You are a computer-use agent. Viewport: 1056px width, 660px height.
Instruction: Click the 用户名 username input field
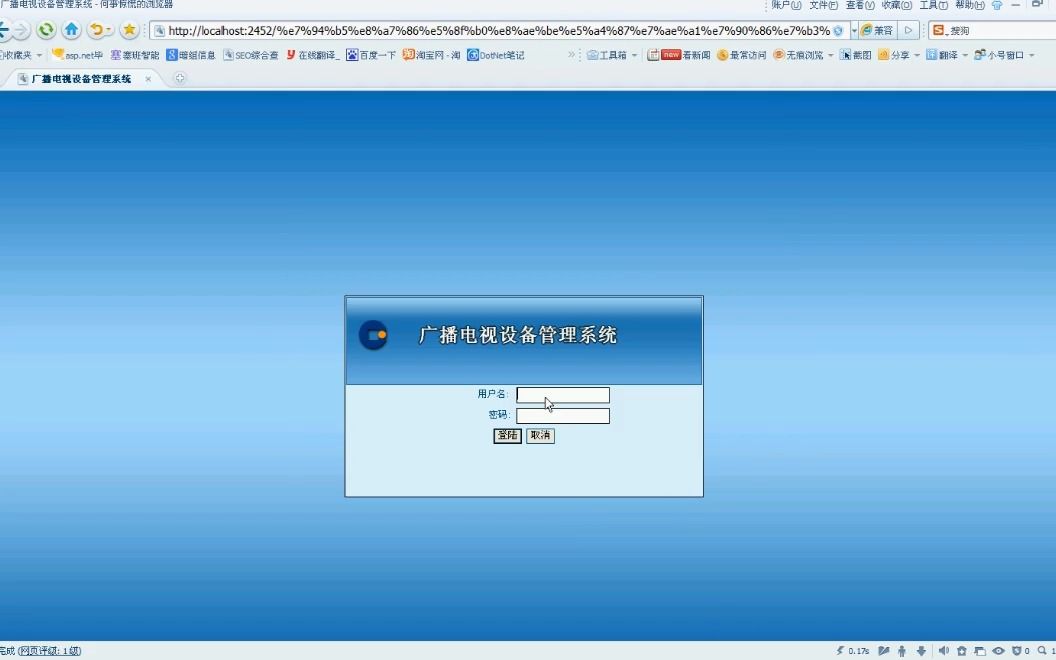562,394
